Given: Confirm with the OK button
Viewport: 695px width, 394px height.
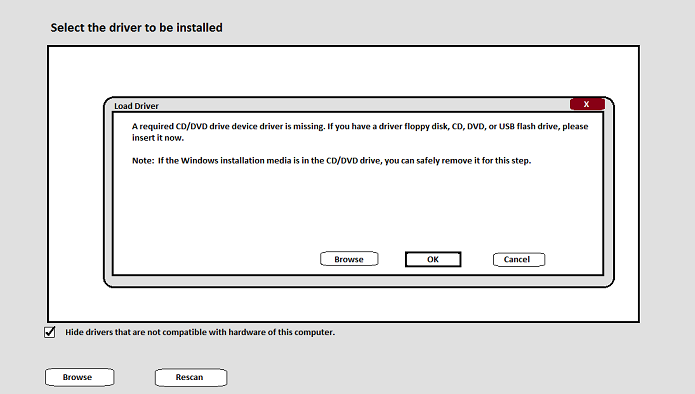Looking at the screenshot, I should coord(433,259).
